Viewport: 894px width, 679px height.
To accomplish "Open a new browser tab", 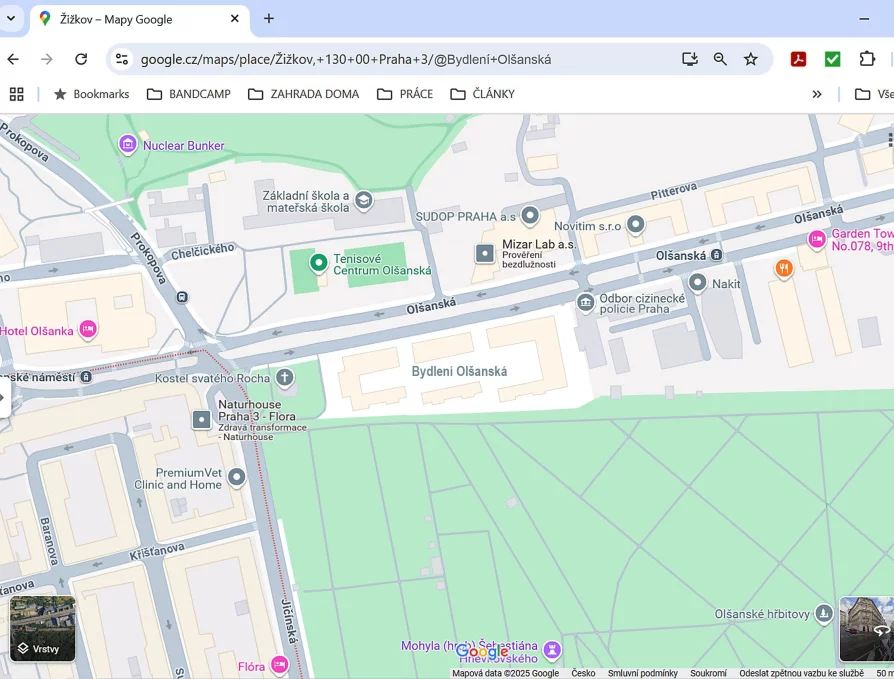I will click(269, 18).
